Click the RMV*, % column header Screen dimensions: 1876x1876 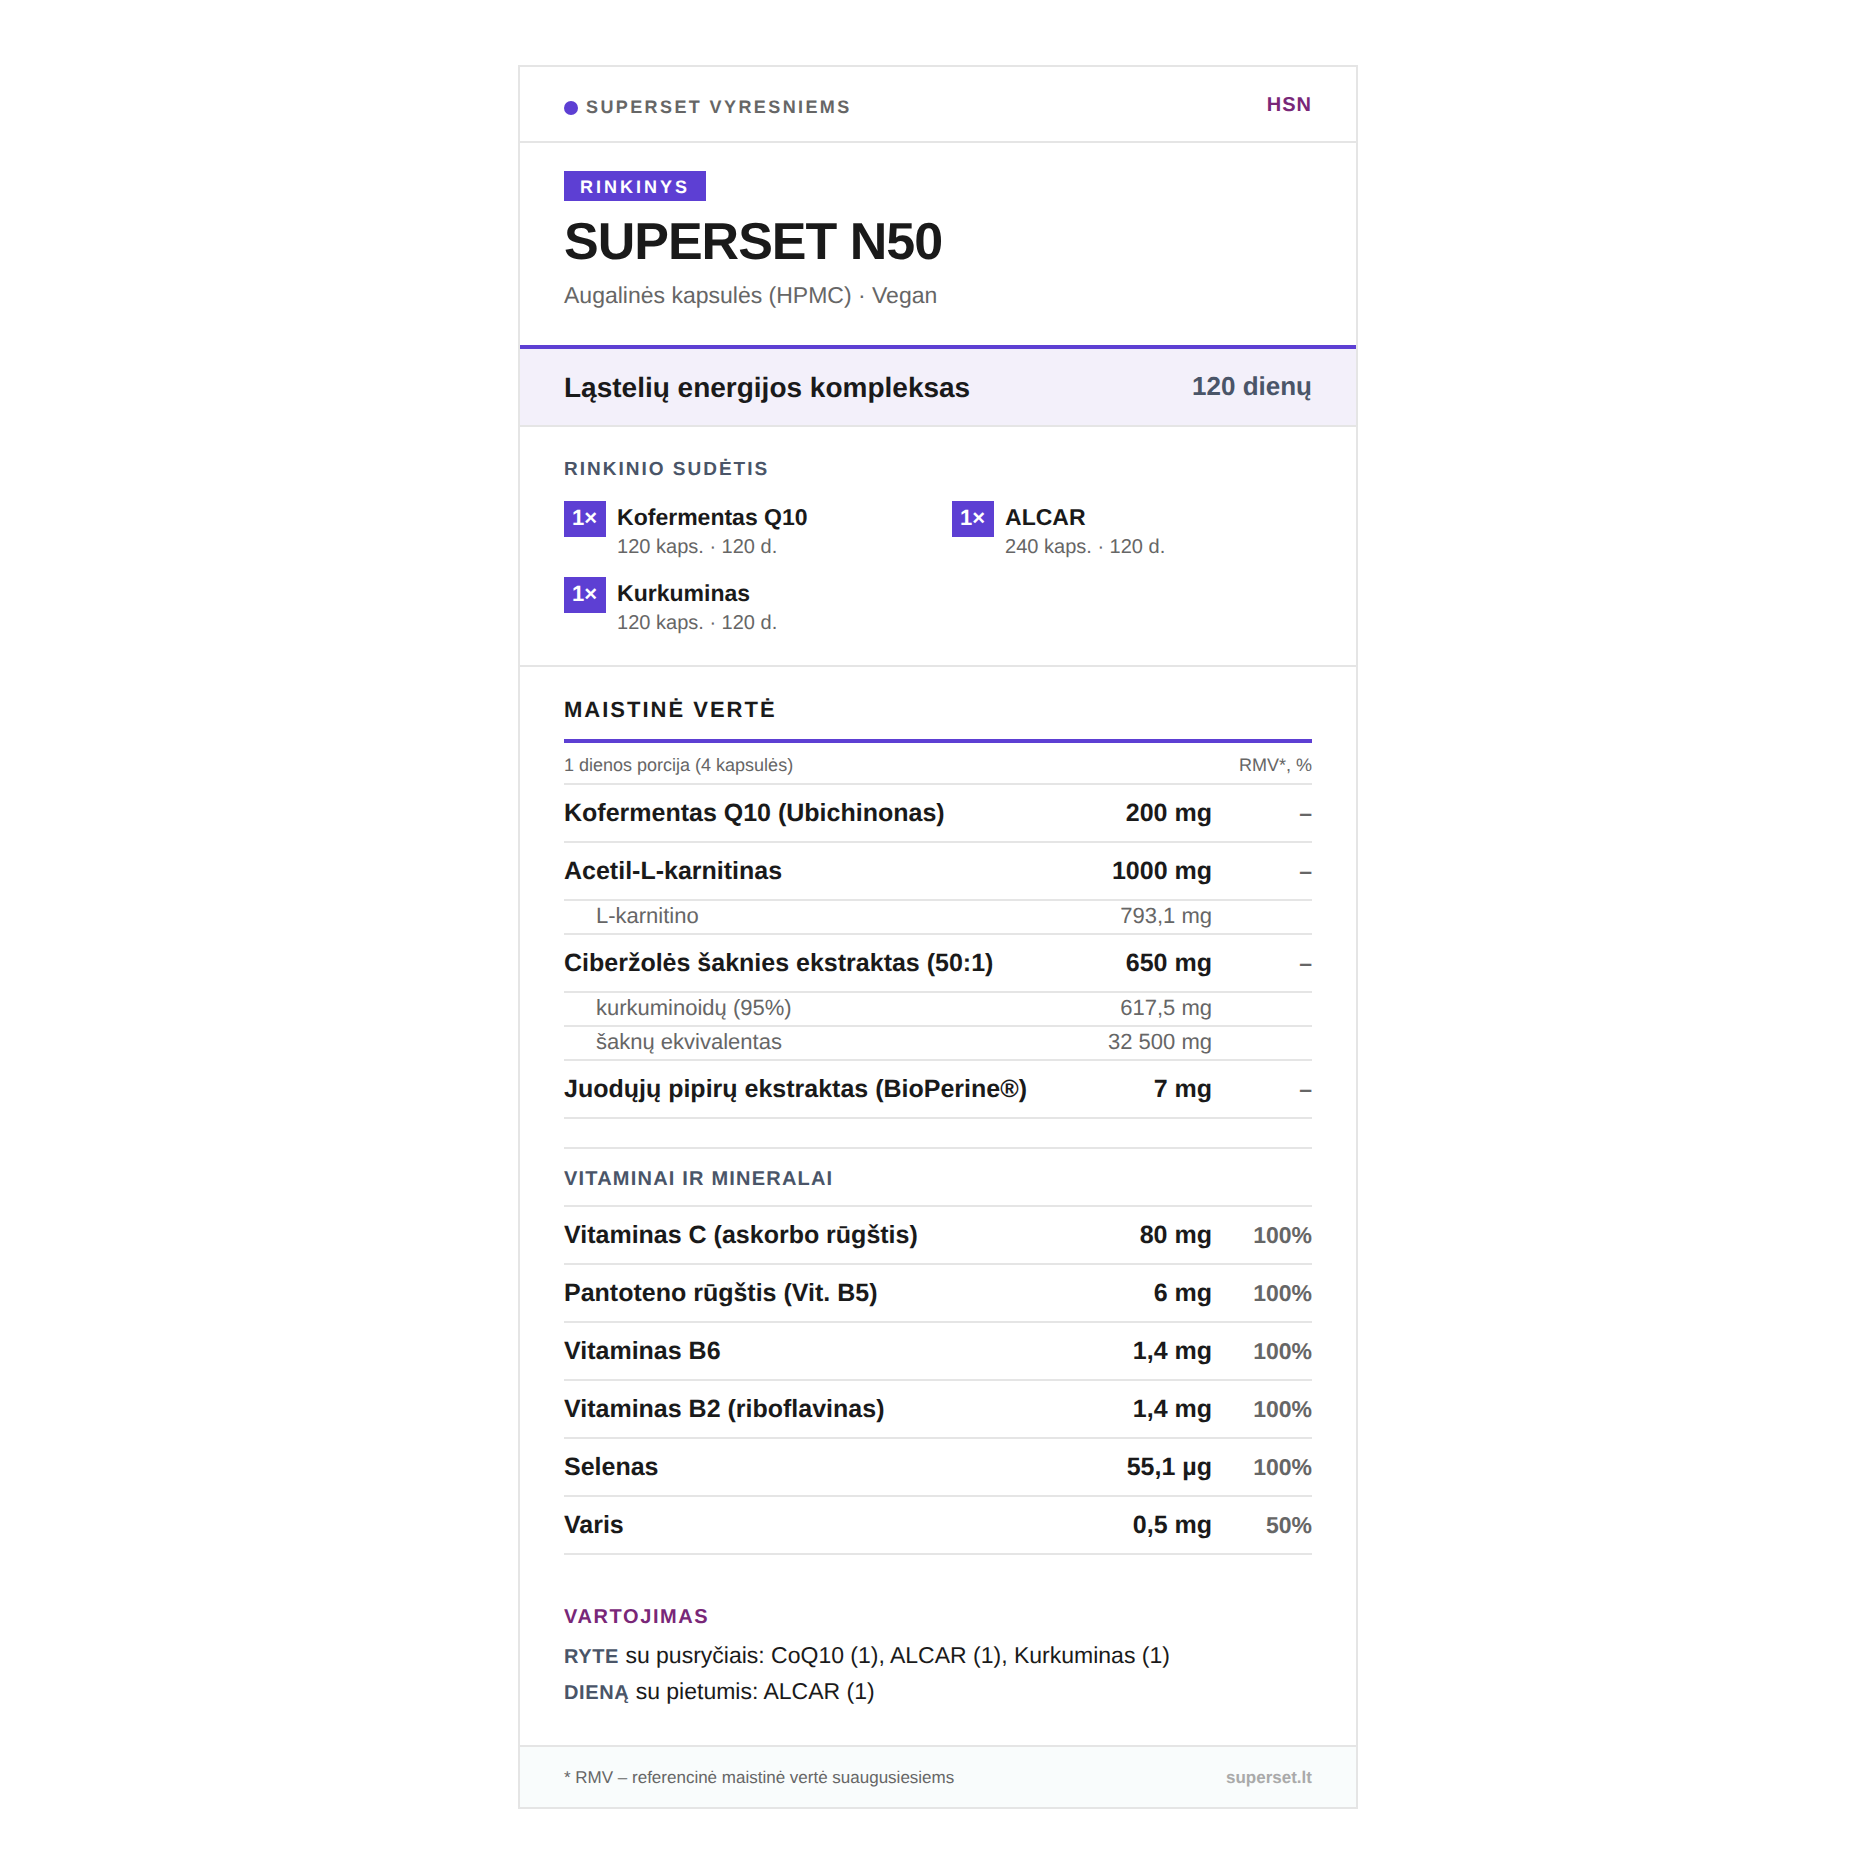[x=1274, y=766]
